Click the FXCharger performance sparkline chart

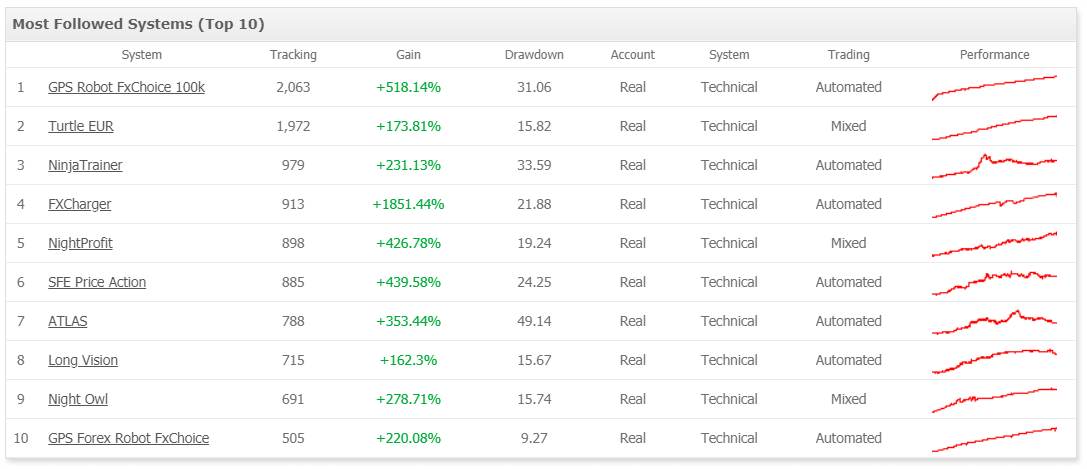[x=994, y=204]
